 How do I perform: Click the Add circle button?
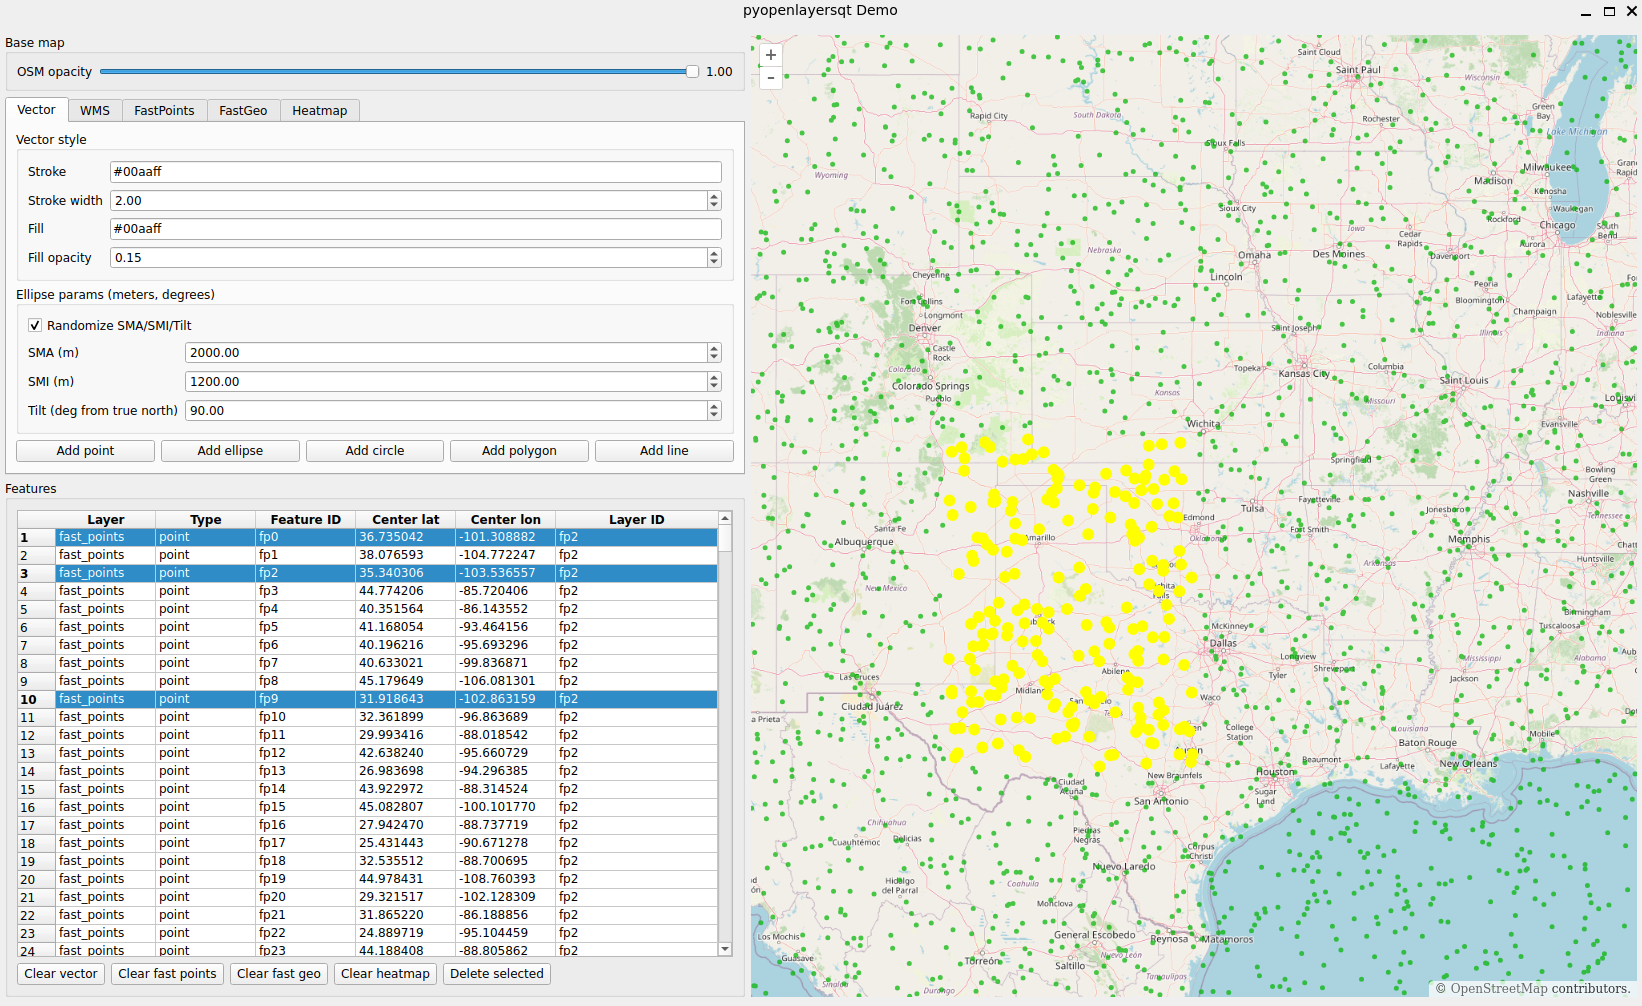tap(375, 451)
